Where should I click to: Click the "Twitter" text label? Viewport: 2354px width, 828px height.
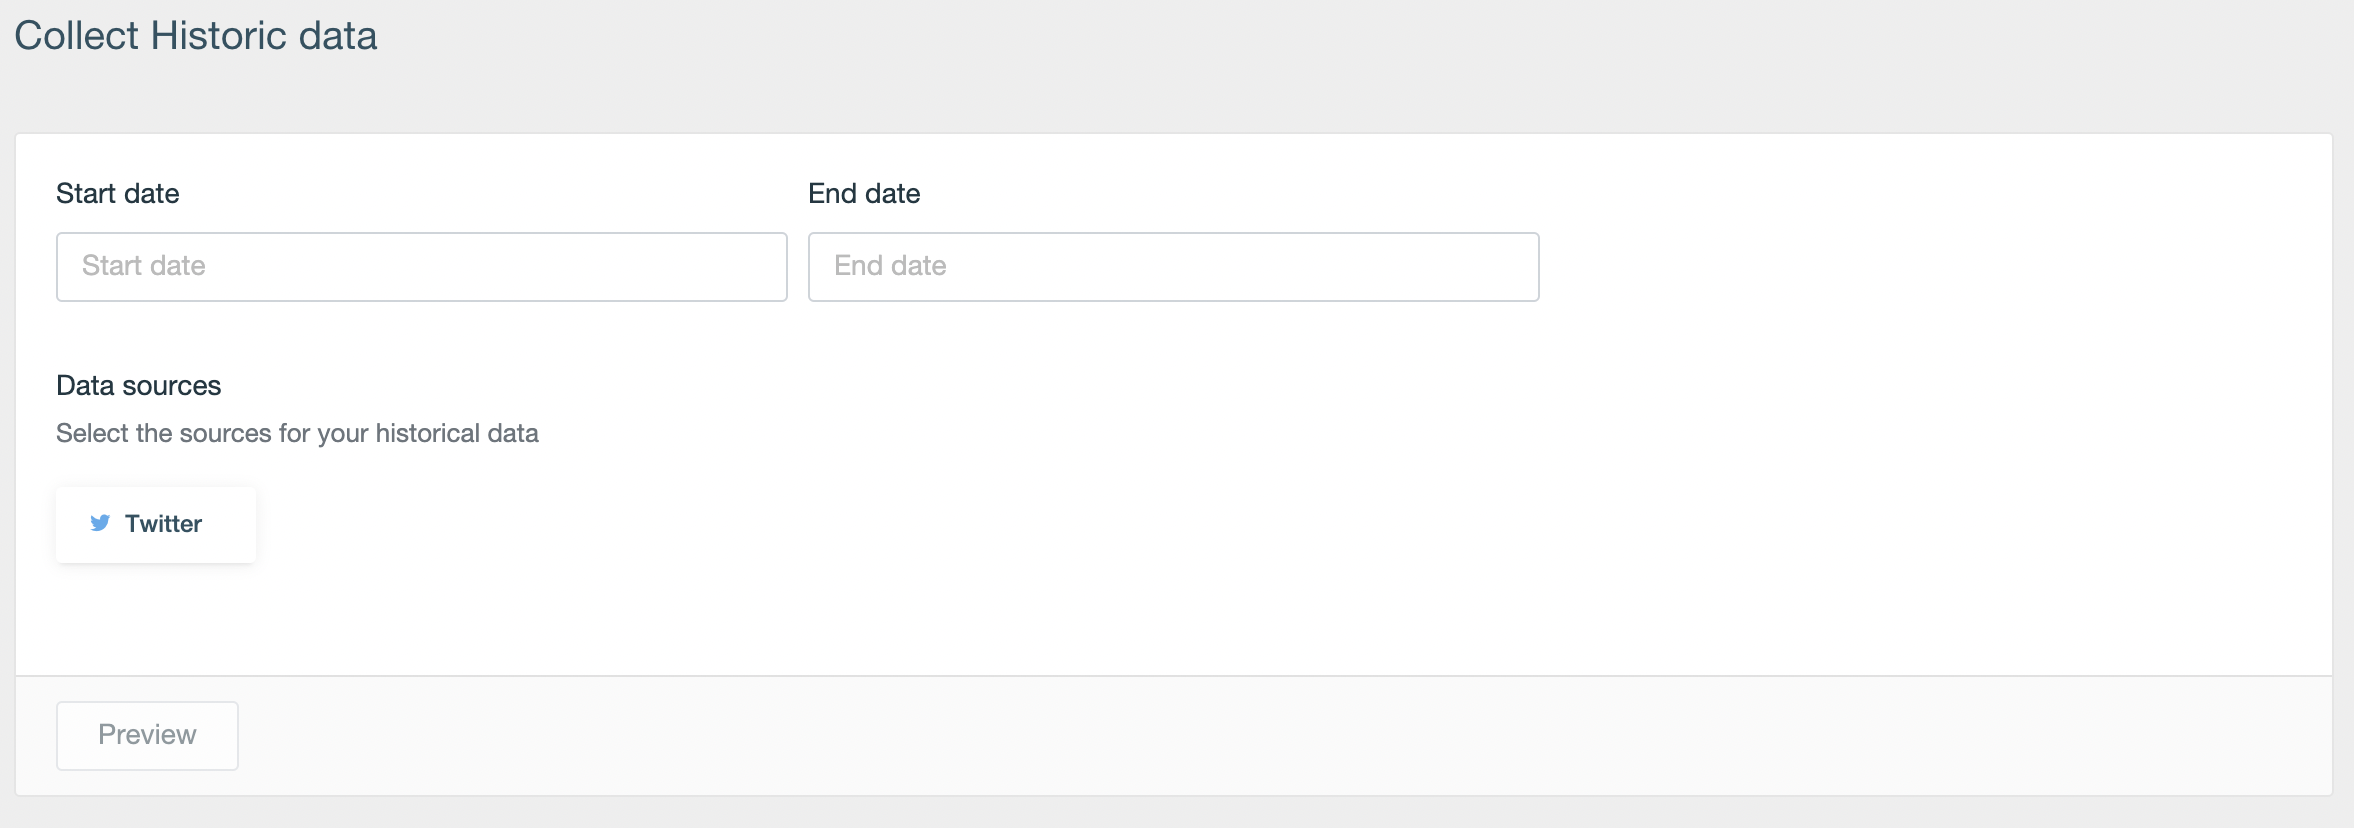click(163, 523)
